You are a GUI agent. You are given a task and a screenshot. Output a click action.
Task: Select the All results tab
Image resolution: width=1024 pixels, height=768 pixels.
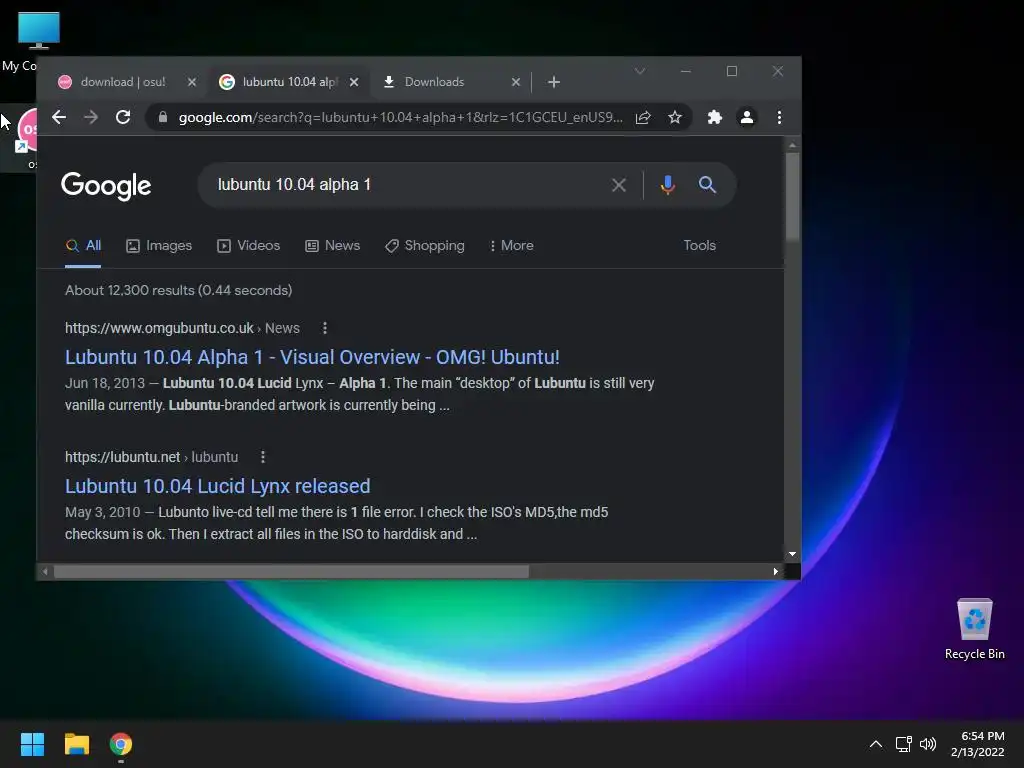[x=84, y=246]
